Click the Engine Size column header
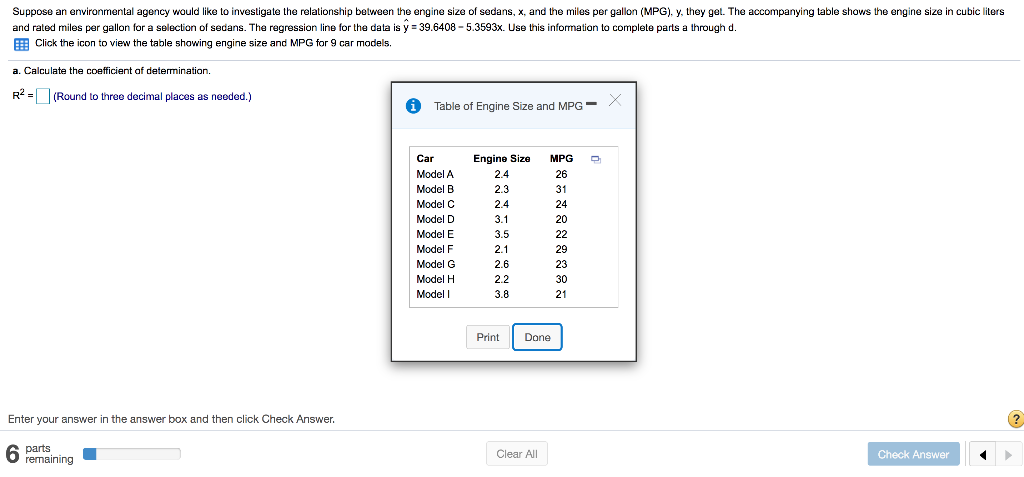Viewport: 1024px width, 477px height. [502, 159]
